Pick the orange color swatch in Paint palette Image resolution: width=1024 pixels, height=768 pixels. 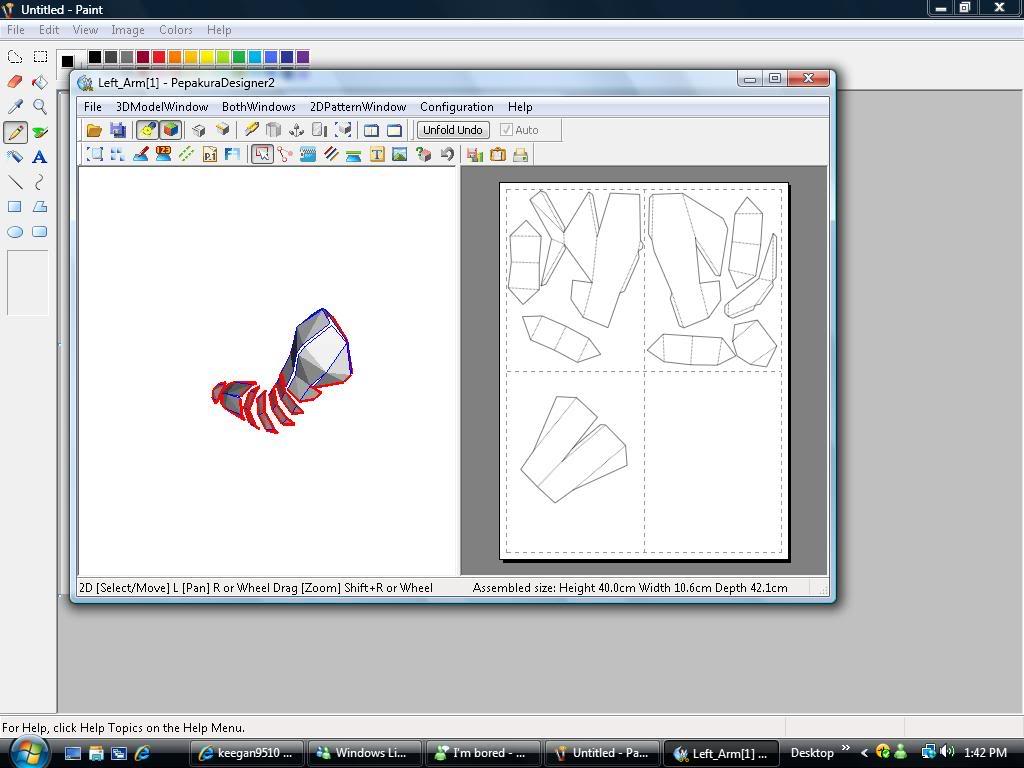[x=174, y=57]
